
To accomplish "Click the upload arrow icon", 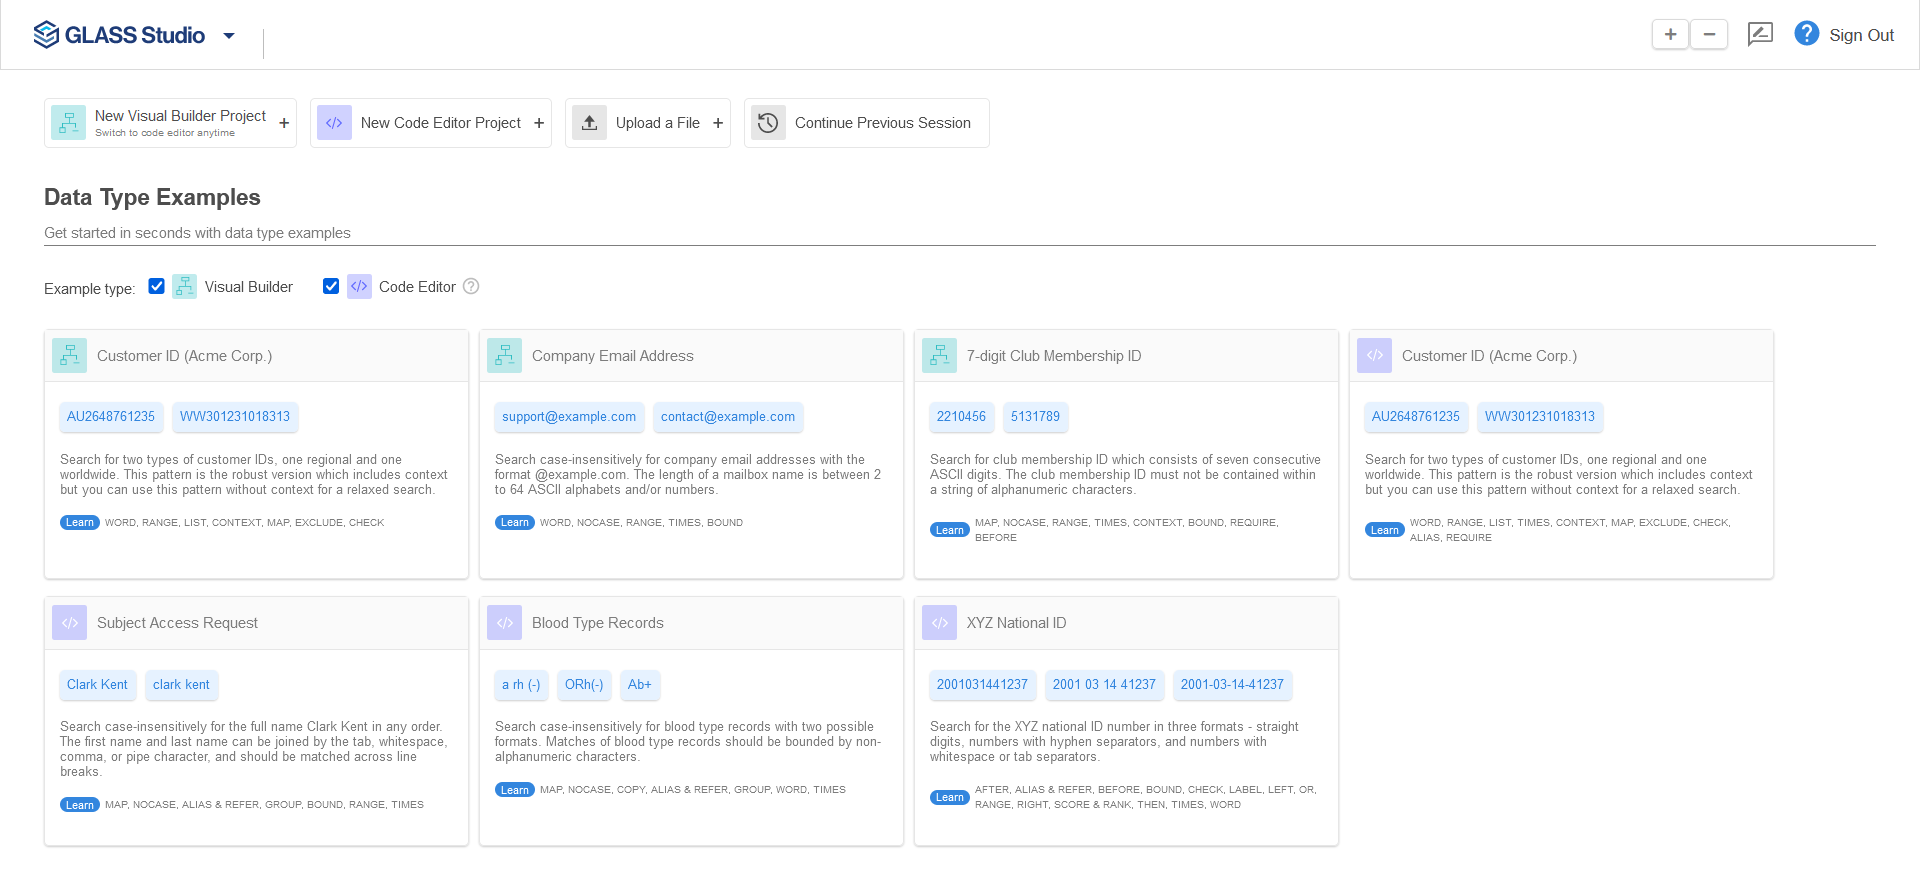I will point(590,123).
